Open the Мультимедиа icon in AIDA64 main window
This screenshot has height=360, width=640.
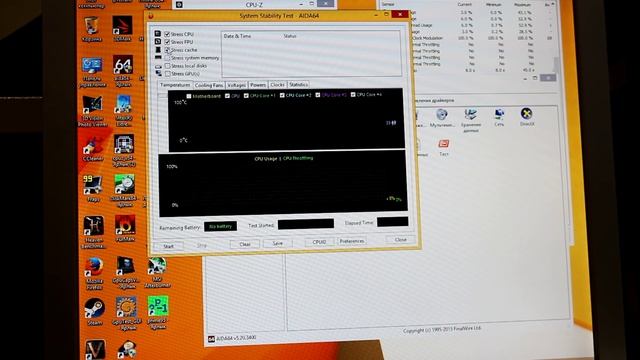(442, 118)
